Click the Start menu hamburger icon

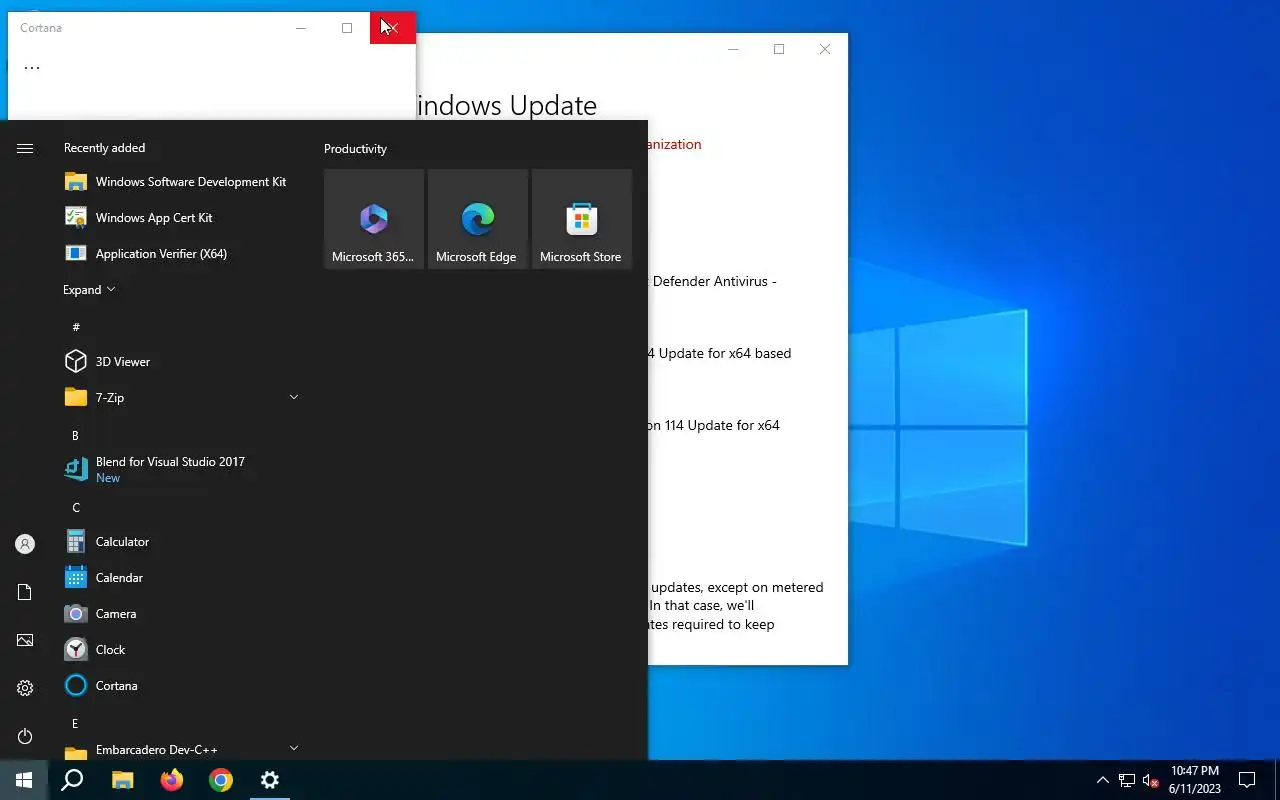click(25, 148)
